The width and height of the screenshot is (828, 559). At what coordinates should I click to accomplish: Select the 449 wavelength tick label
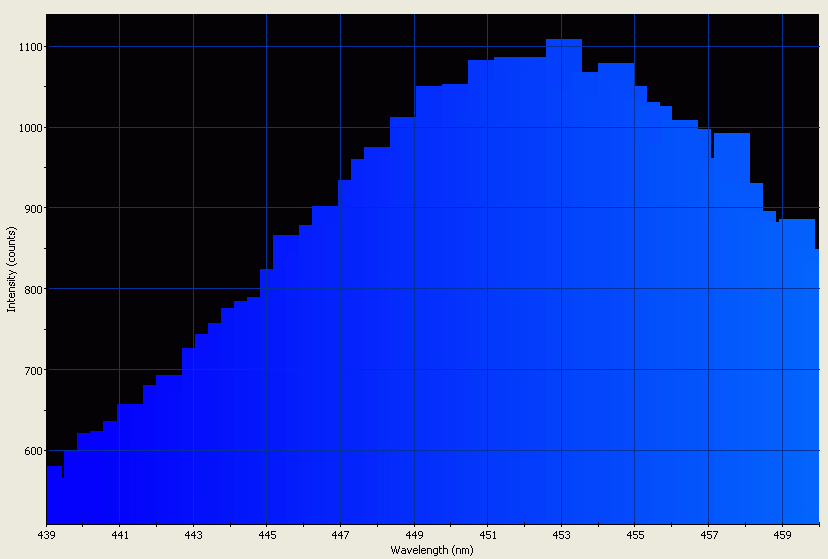415,535
